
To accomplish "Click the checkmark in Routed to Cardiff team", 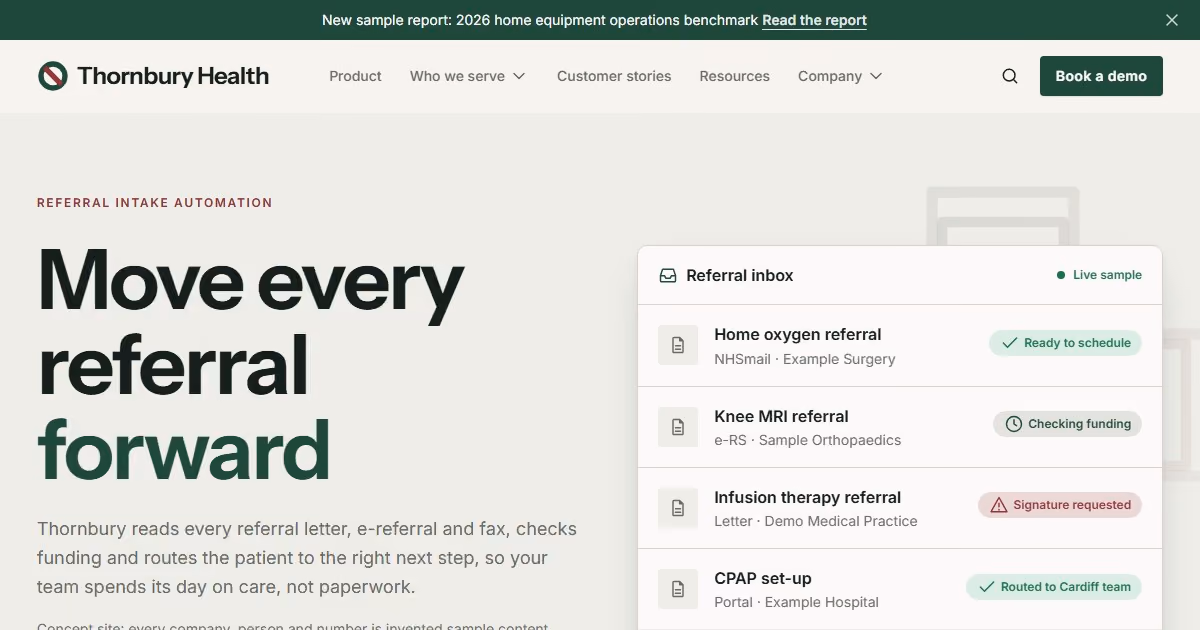I will pos(987,587).
